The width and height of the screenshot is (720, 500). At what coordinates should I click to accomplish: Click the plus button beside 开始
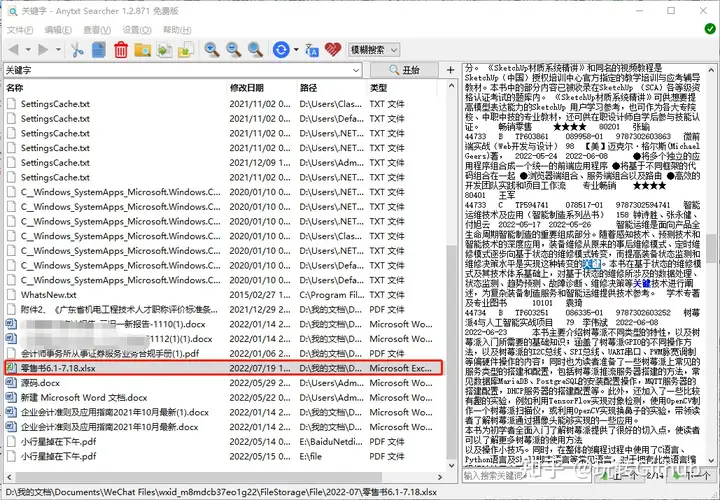(450, 70)
